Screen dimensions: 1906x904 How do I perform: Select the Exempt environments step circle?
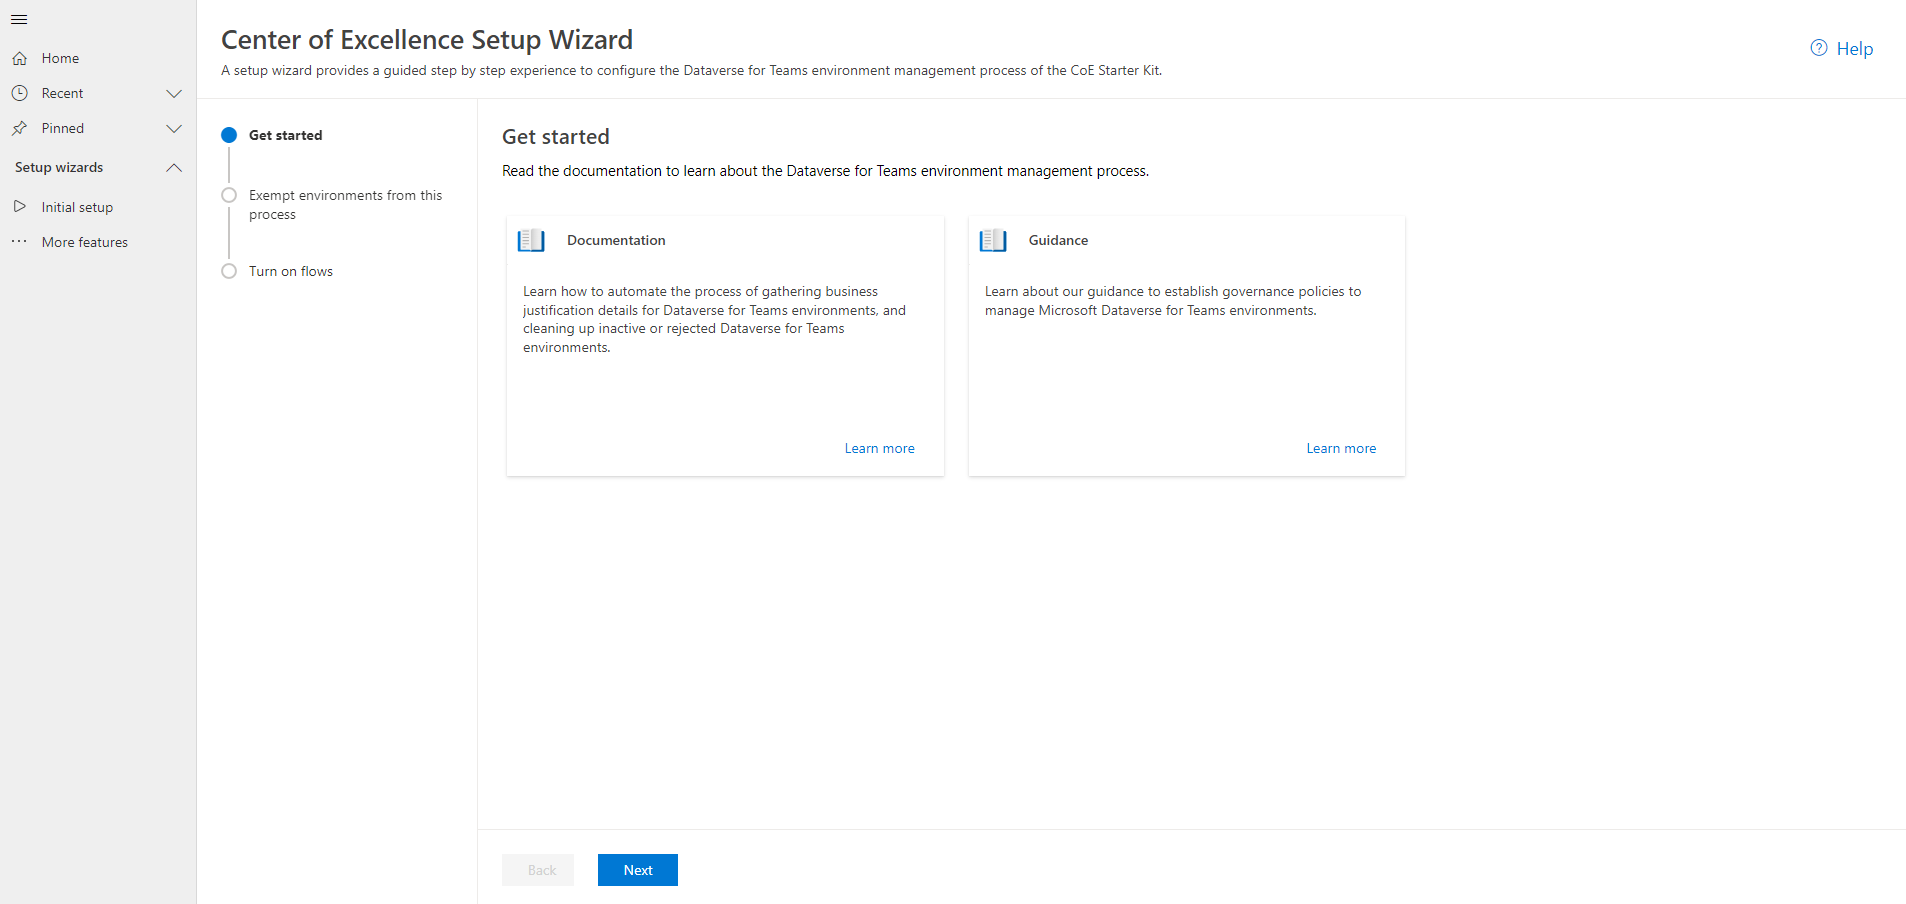click(229, 195)
